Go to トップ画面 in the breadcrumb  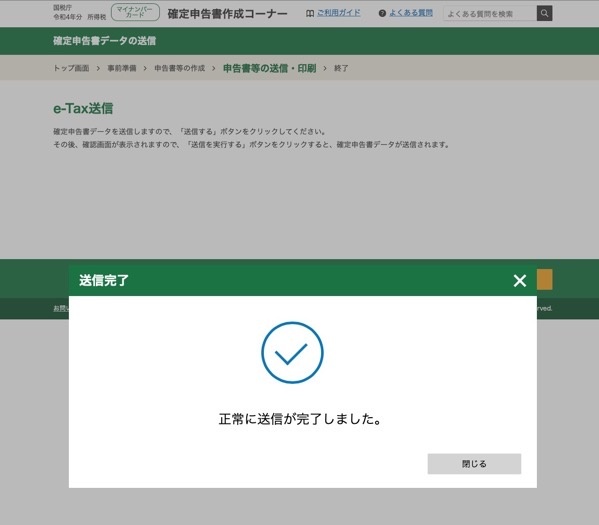pos(71,68)
